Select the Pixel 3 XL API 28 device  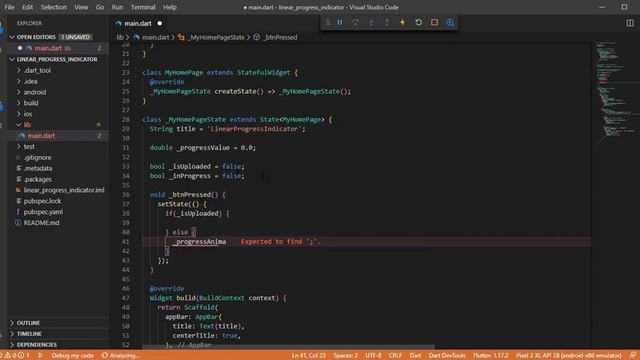(568, 356)
